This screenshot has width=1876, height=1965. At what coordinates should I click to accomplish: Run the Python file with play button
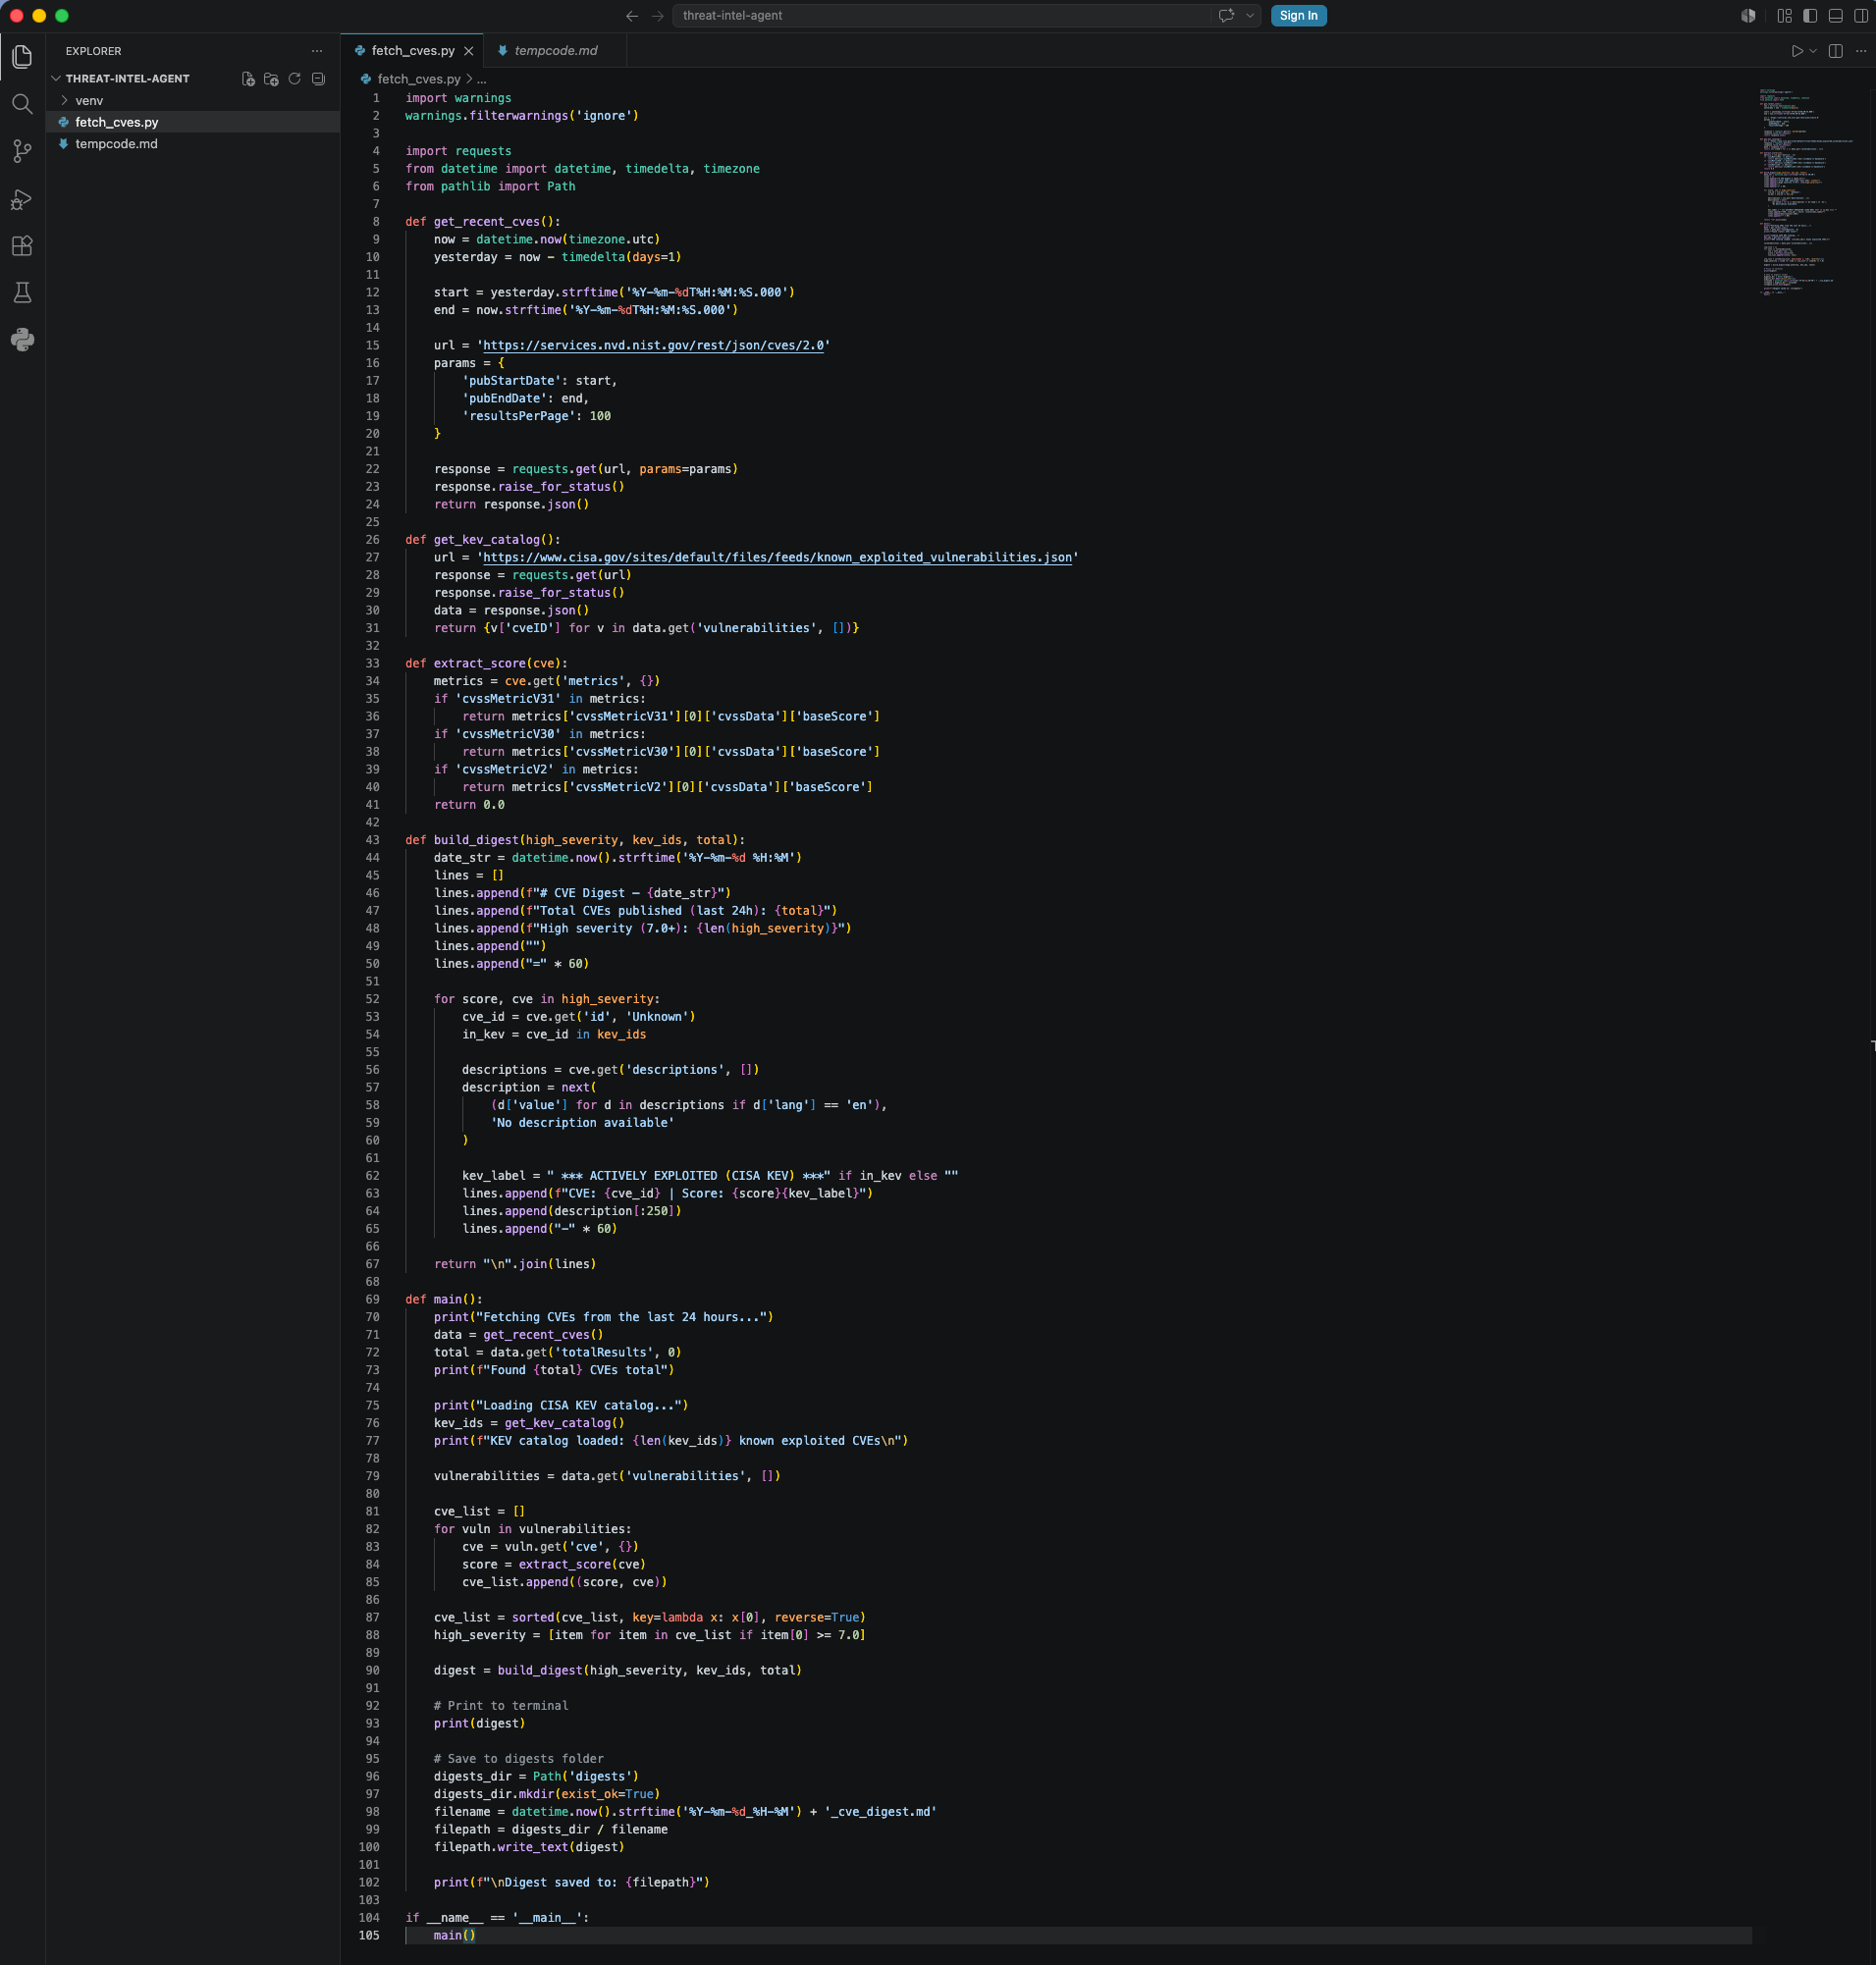(x=1797, y=51)
